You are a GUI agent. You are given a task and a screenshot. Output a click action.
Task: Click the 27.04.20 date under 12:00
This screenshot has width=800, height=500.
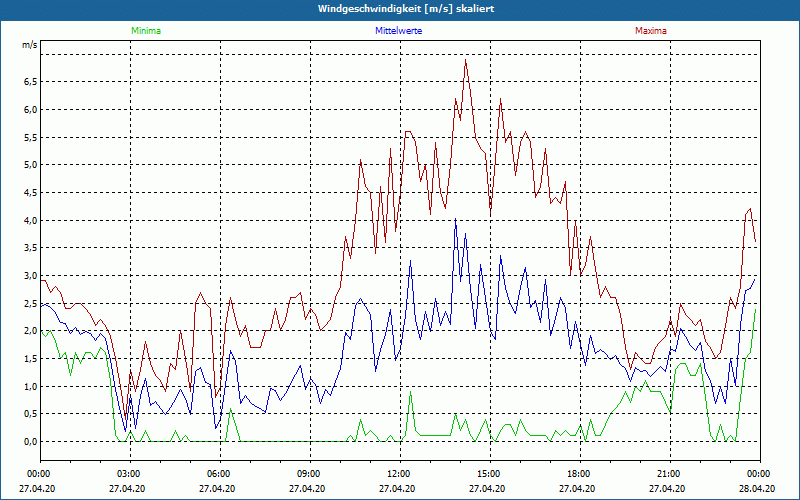[397, 488]
